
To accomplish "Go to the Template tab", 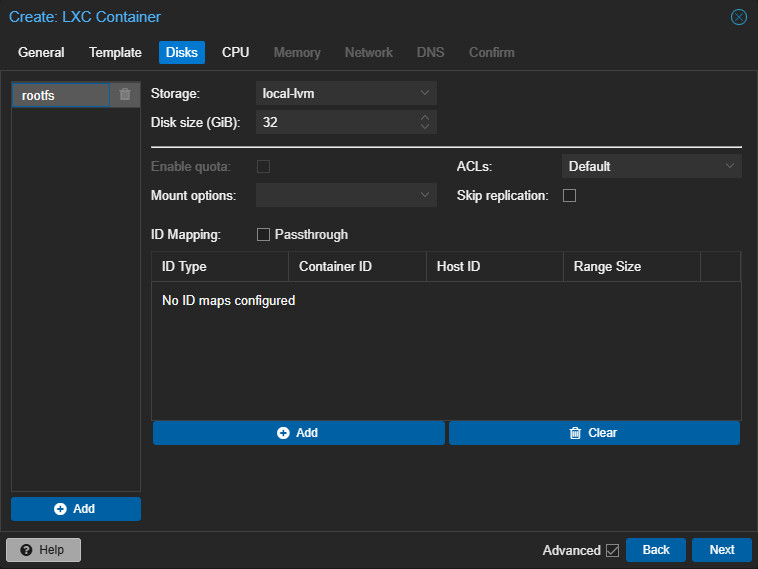I will tap(115, 52).
